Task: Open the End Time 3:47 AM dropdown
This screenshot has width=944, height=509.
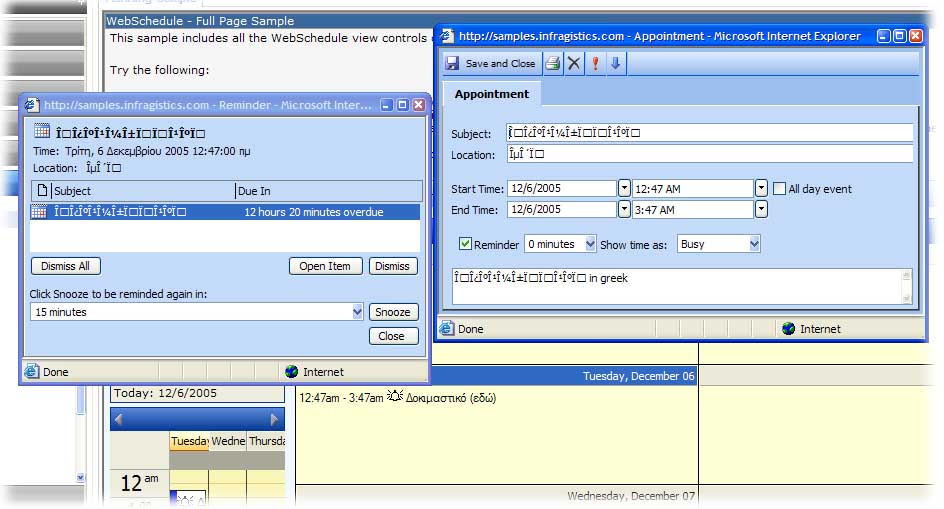Action: click(x=761, y=210)
